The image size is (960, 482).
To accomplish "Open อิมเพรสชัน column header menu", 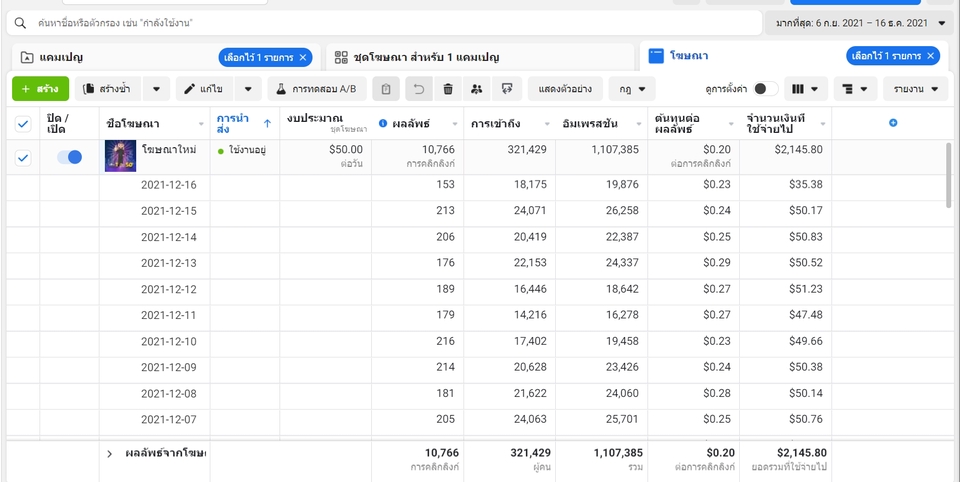I will (639, 124).
